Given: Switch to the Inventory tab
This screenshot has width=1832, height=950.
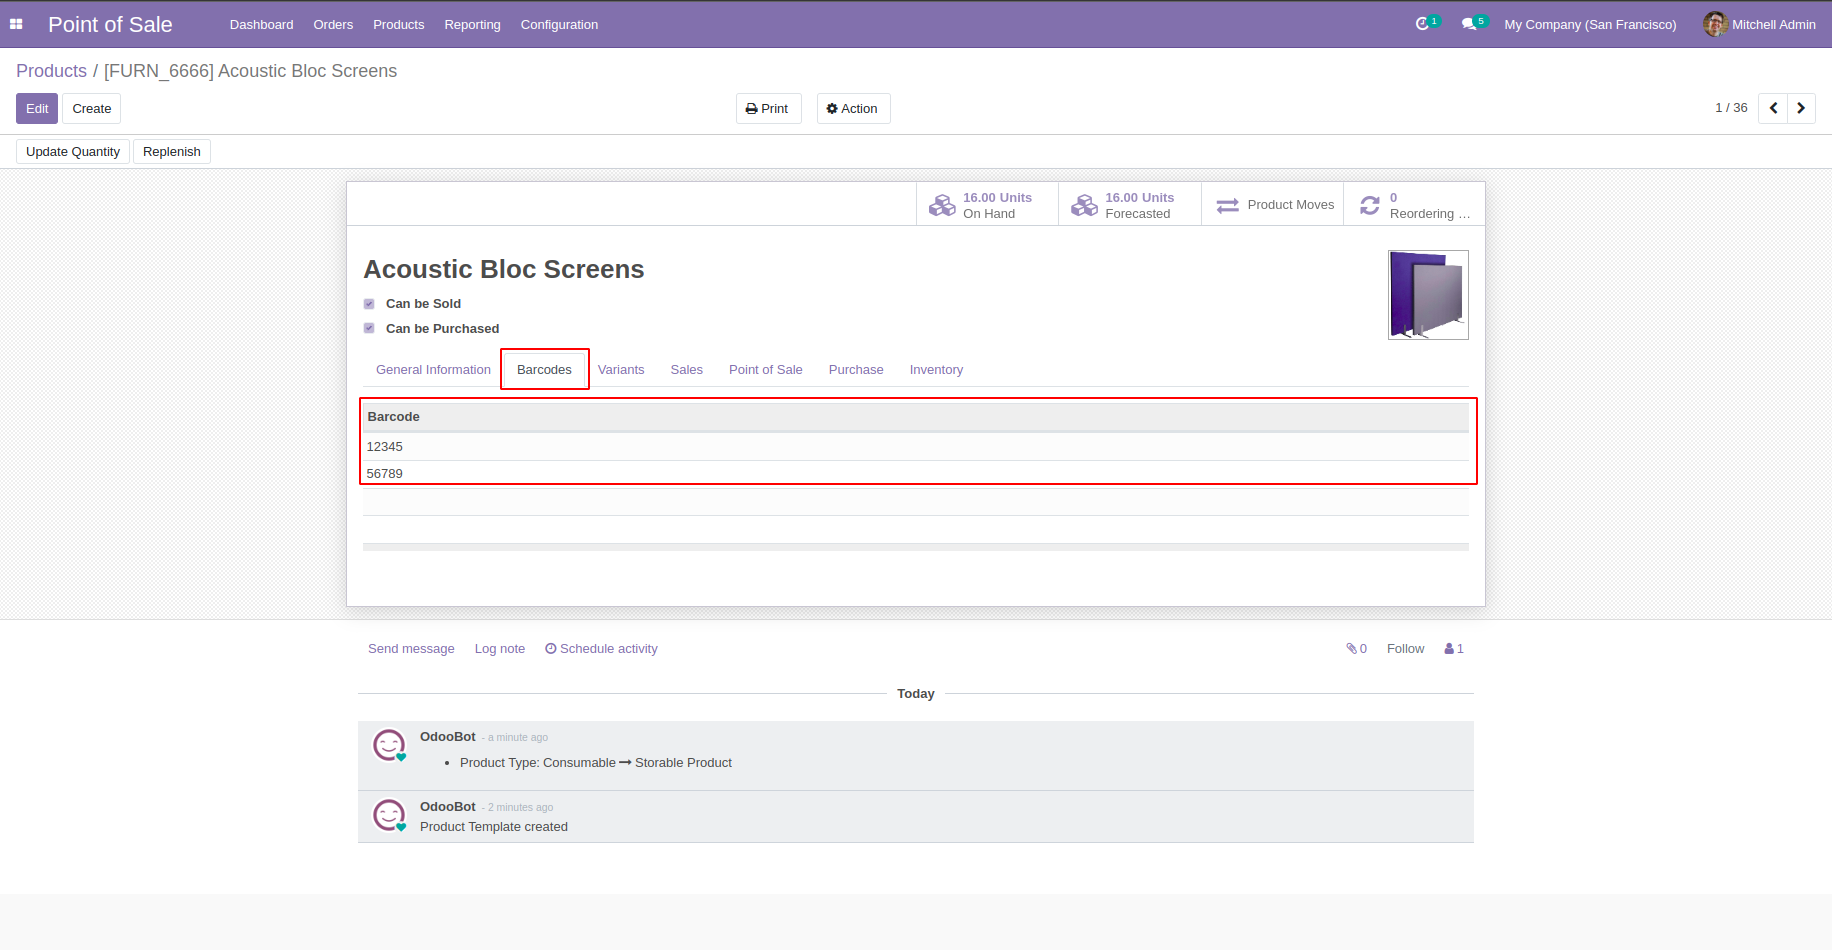Looking at the screenshot, I should [936, 370].
